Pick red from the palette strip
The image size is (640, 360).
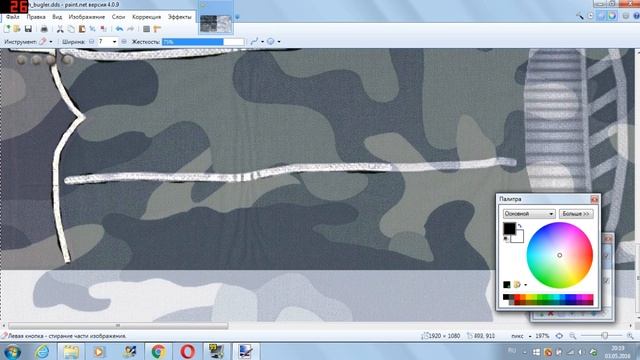(x=517, y=298)
